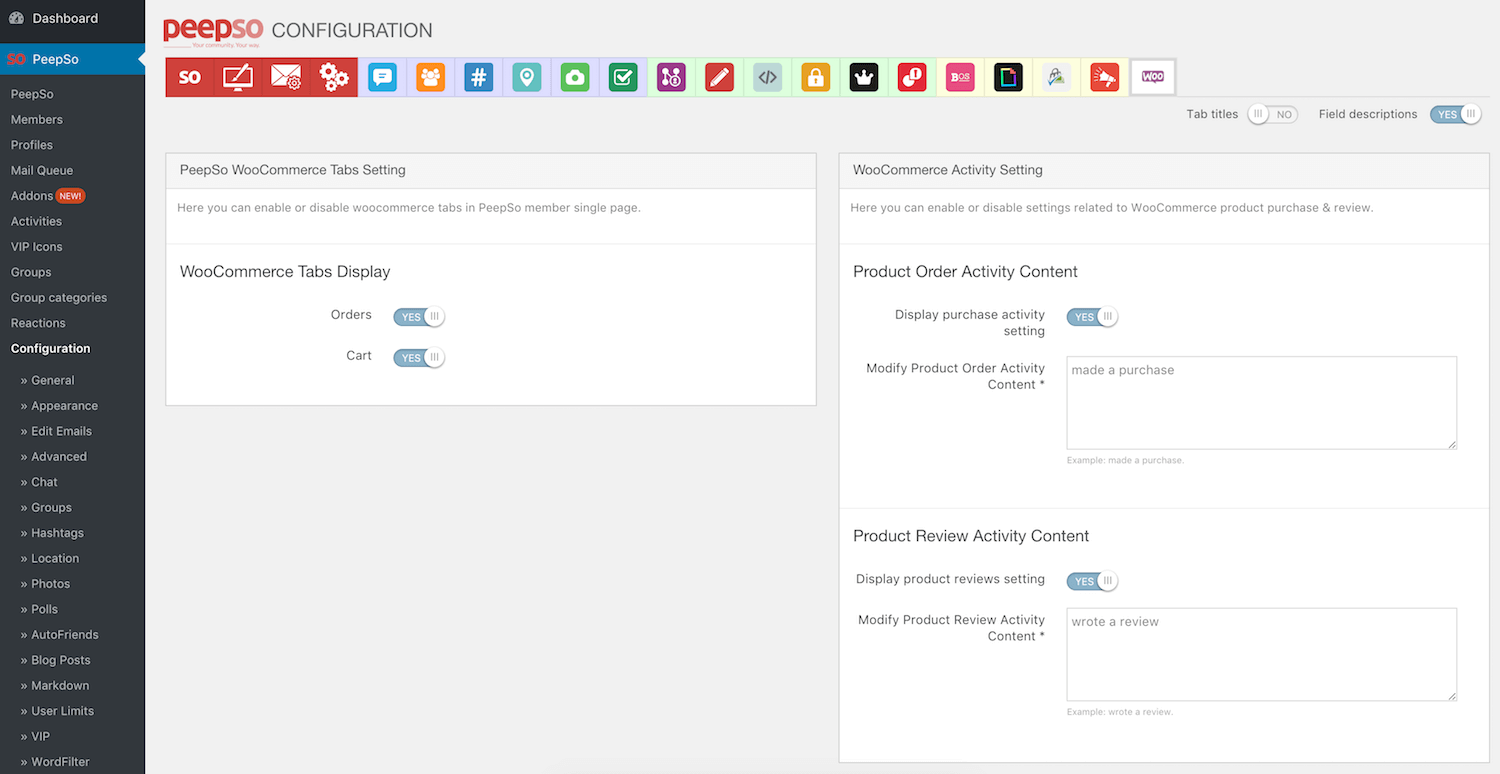Open the Markdown code brackets icon tab
This screenshot has height=774, width=1500.
[x=767, y=77]
